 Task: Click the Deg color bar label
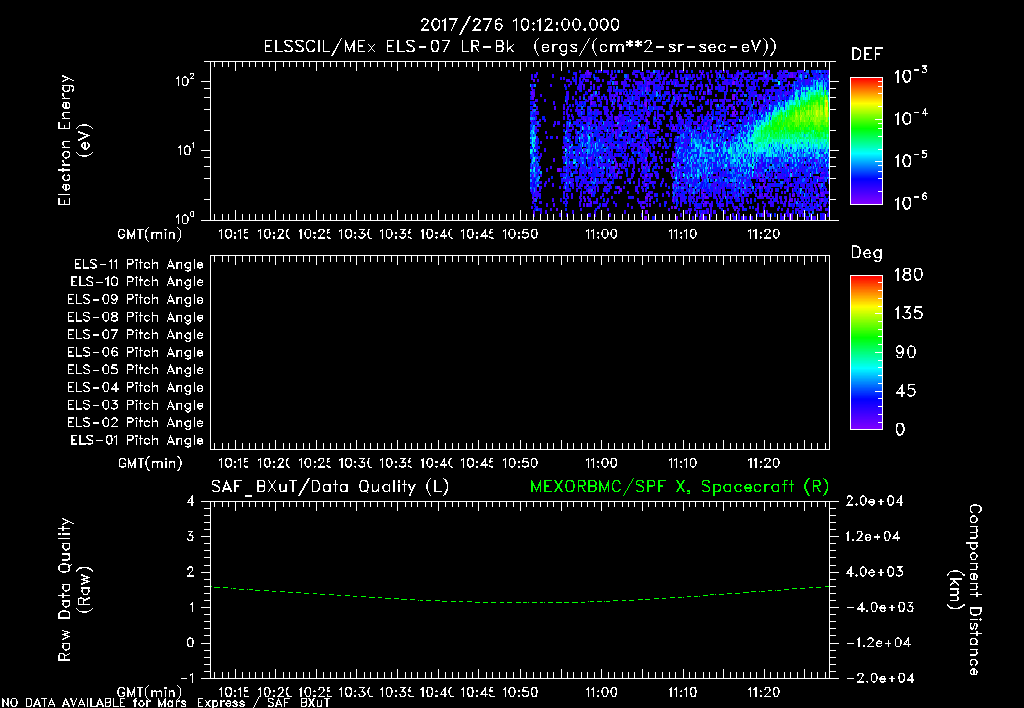click(866, 253)
